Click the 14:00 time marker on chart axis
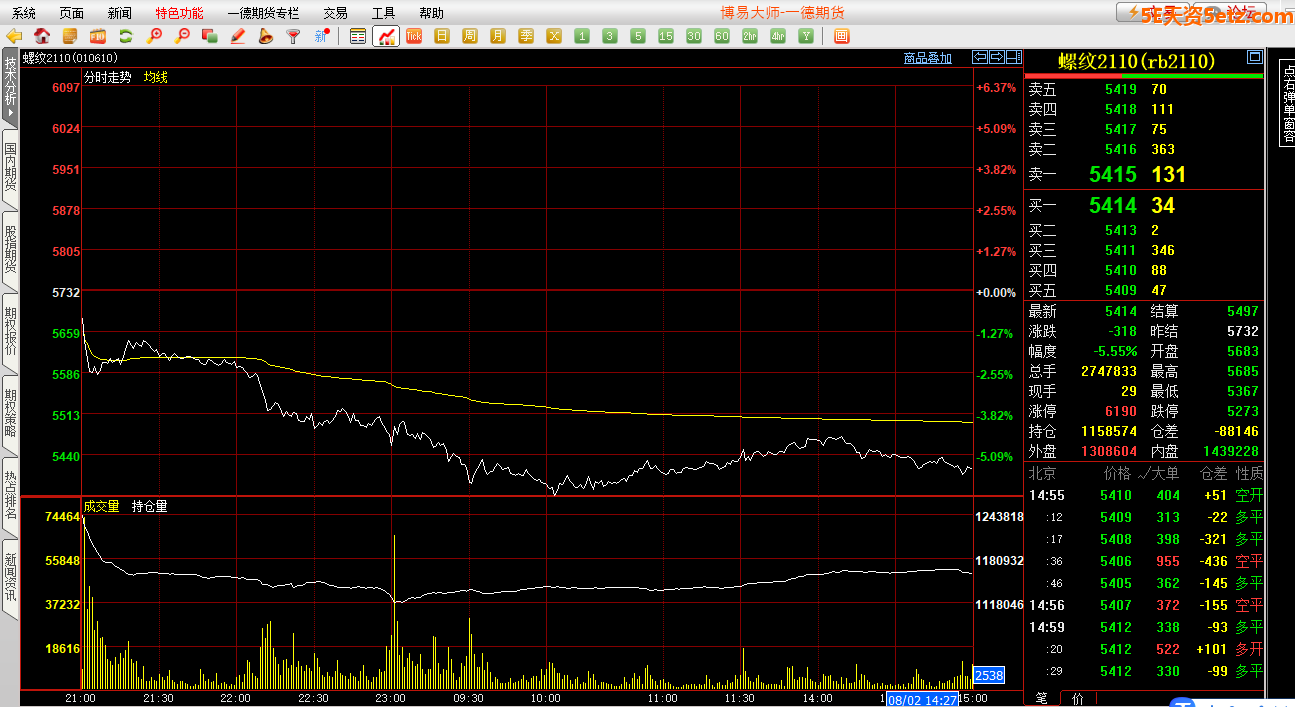Screen dimensions: 1295x707 818,697
